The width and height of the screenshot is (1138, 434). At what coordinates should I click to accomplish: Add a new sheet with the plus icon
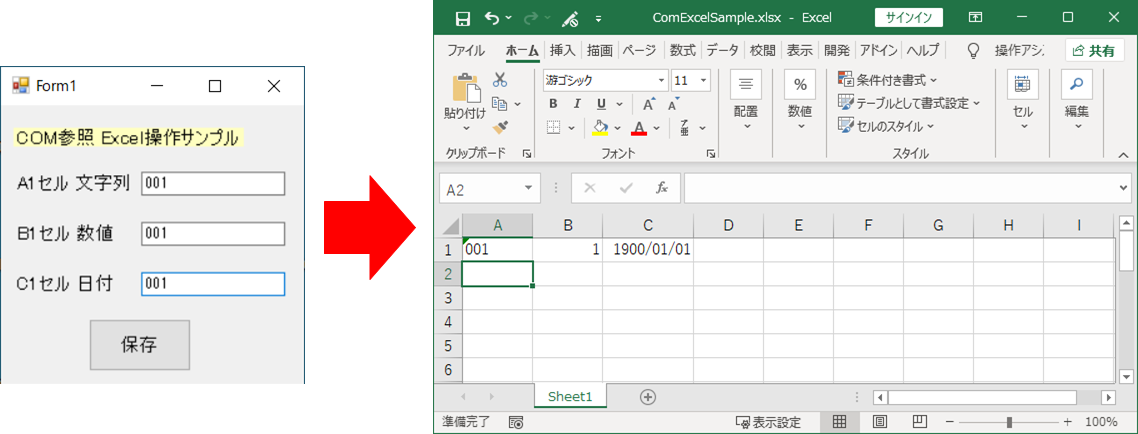(647, 397)
